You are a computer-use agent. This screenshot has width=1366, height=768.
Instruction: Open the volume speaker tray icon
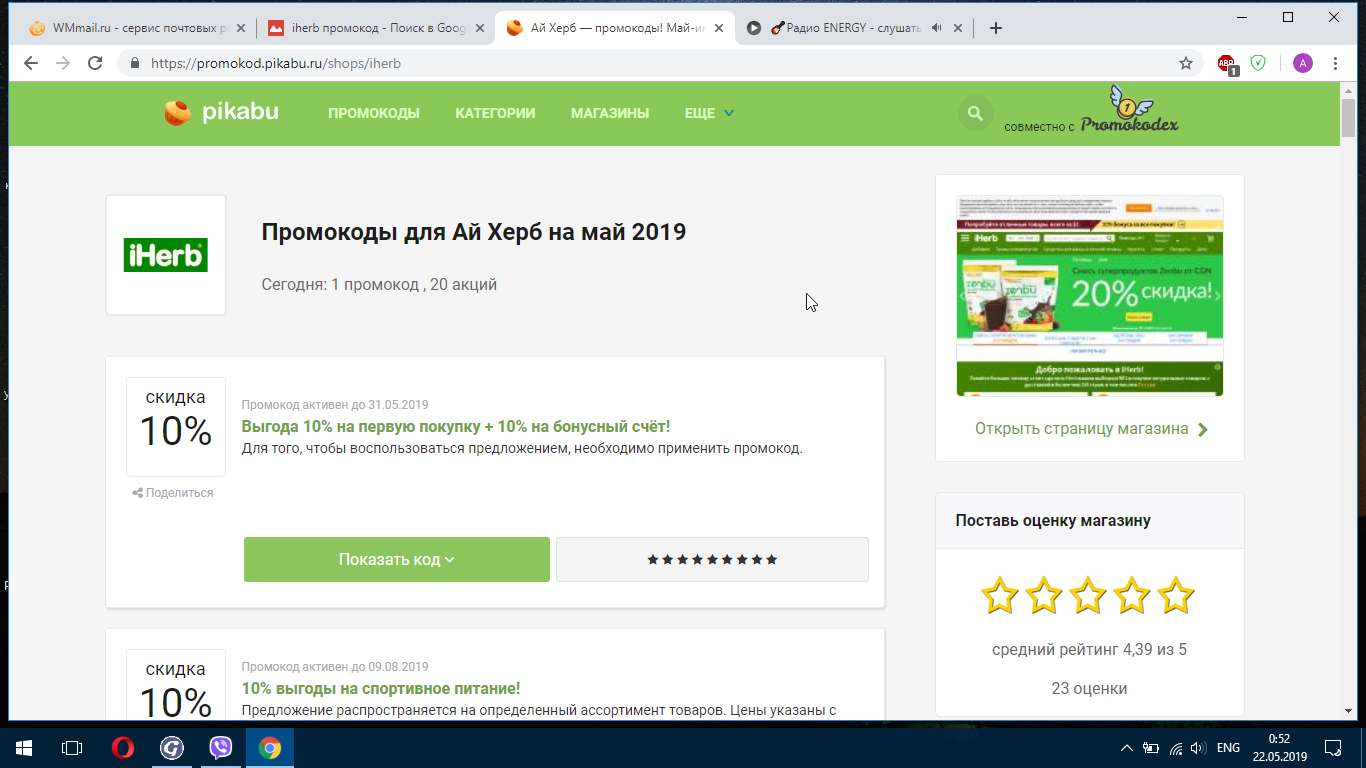point(1198,747)
